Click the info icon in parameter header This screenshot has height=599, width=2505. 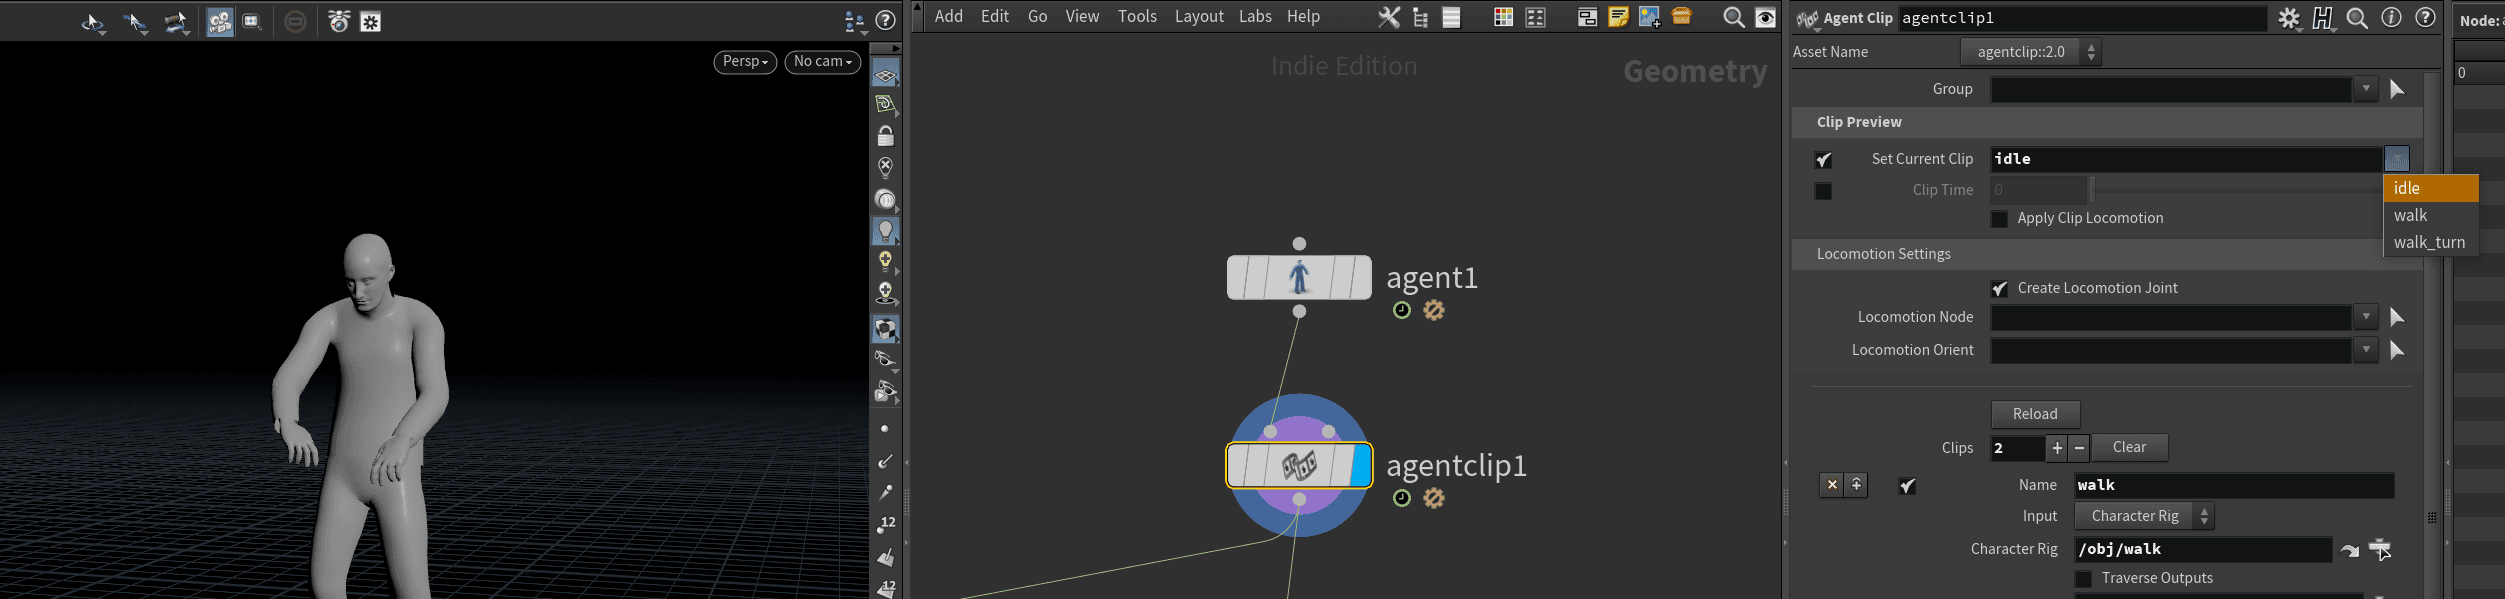[2391, 18]
